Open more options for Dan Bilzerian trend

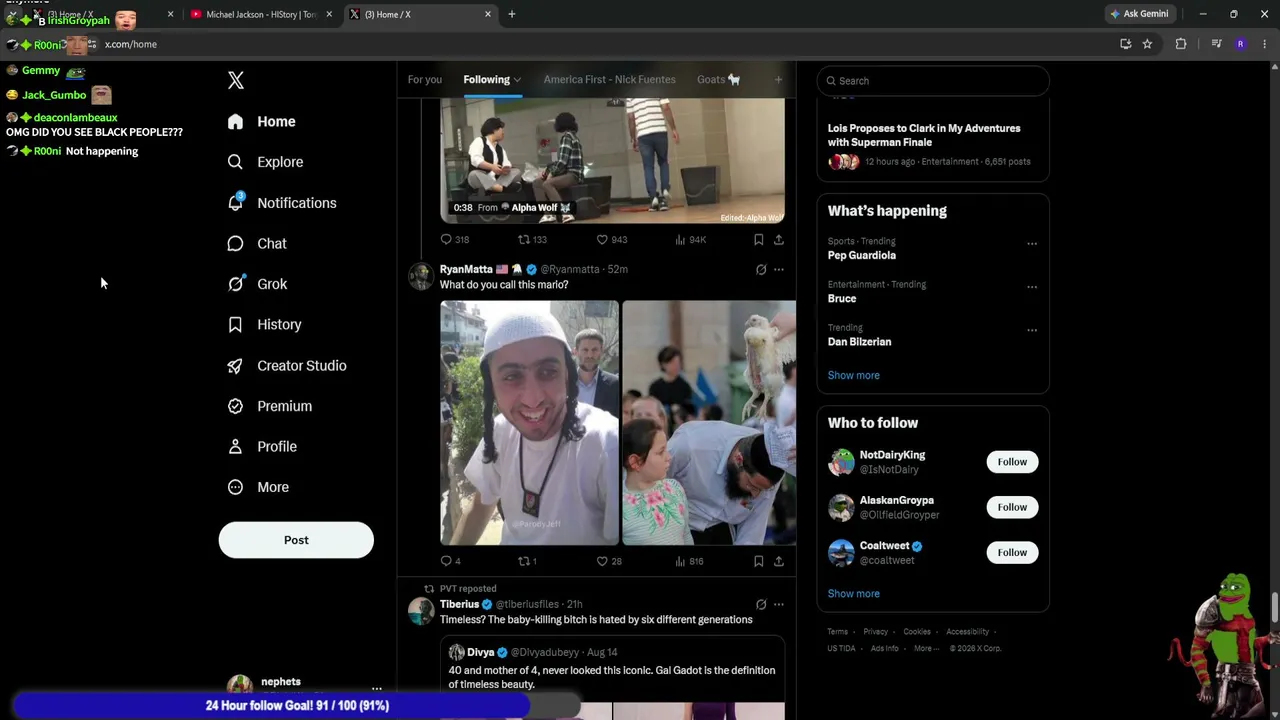click(1032, 330)
